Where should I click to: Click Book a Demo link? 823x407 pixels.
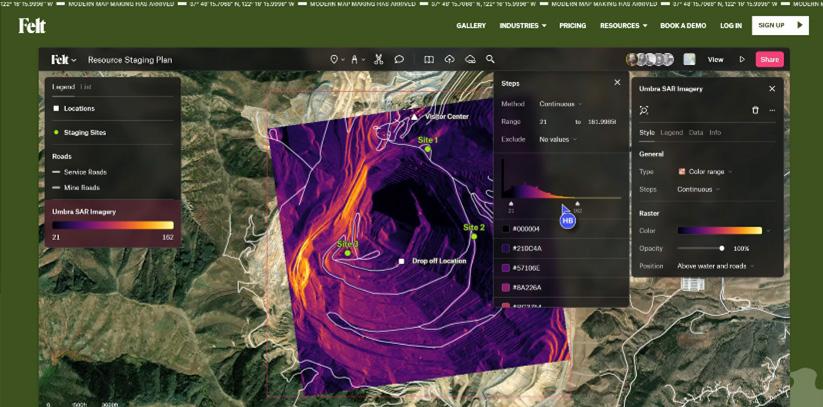683,25
